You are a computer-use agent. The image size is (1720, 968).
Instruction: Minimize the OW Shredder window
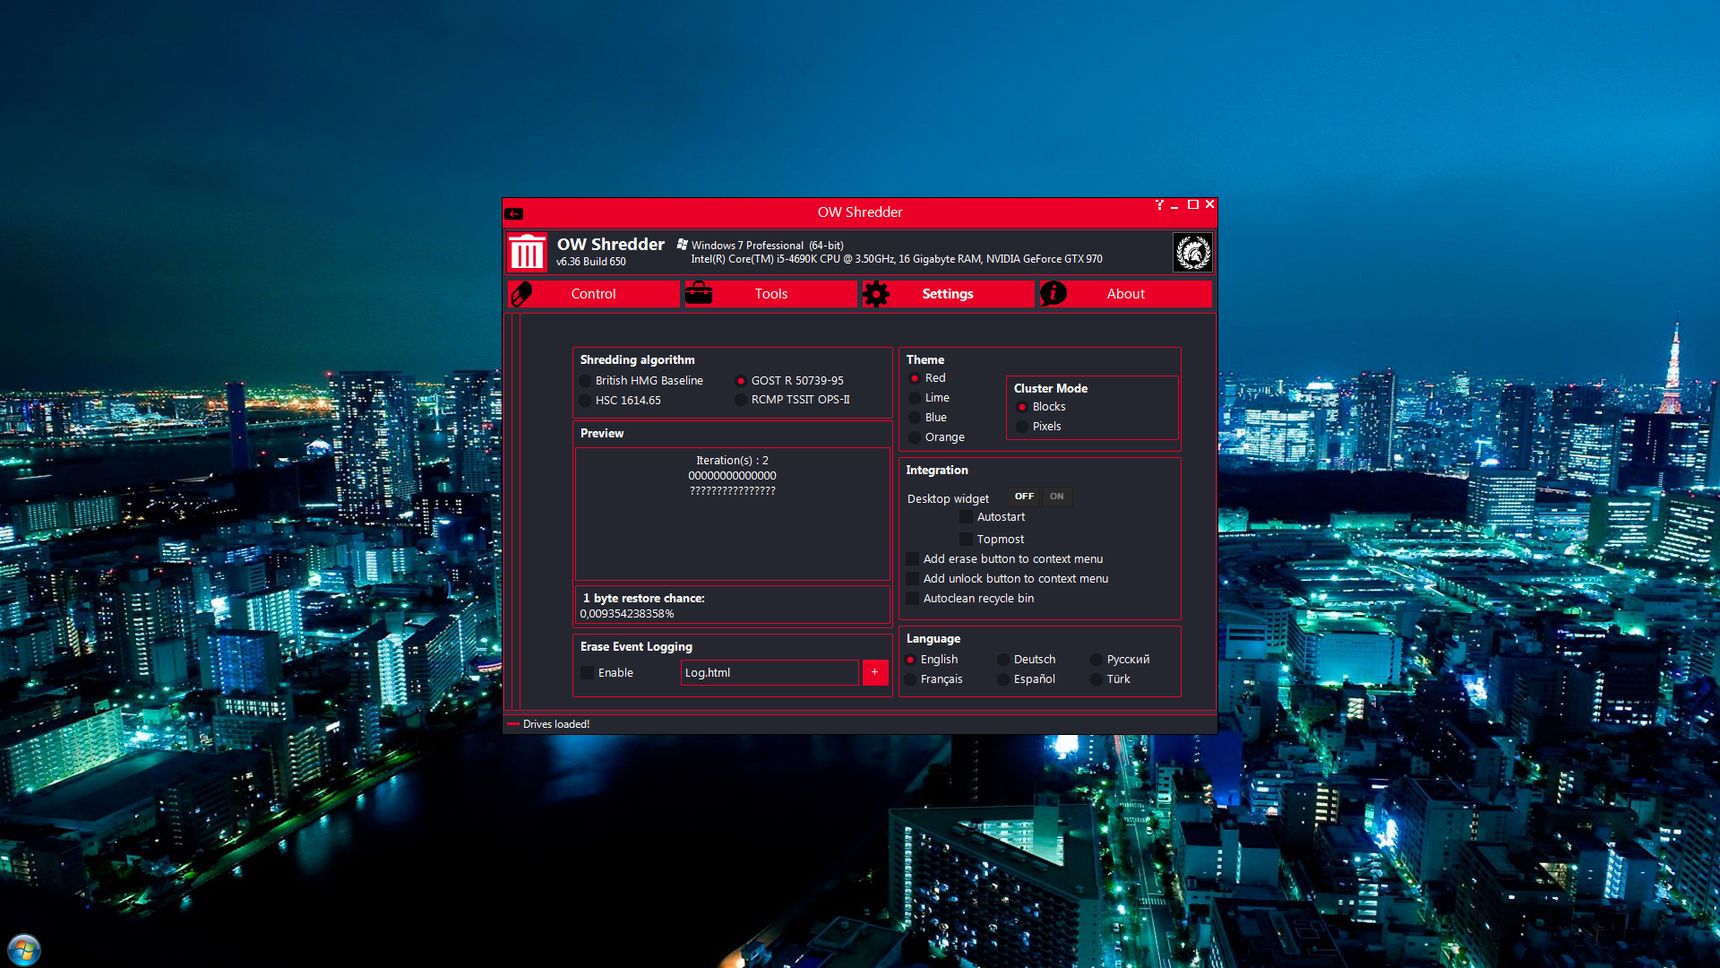pyautogui.click(x=1175, y=206)
